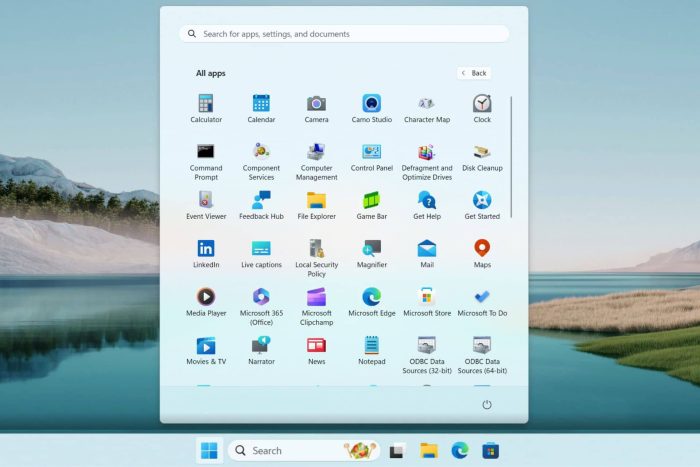The image size is (700, 467).
Task: Launch Microsoft Edge from the taskbar
Action: pyautogui.click(x=459, y=451)
